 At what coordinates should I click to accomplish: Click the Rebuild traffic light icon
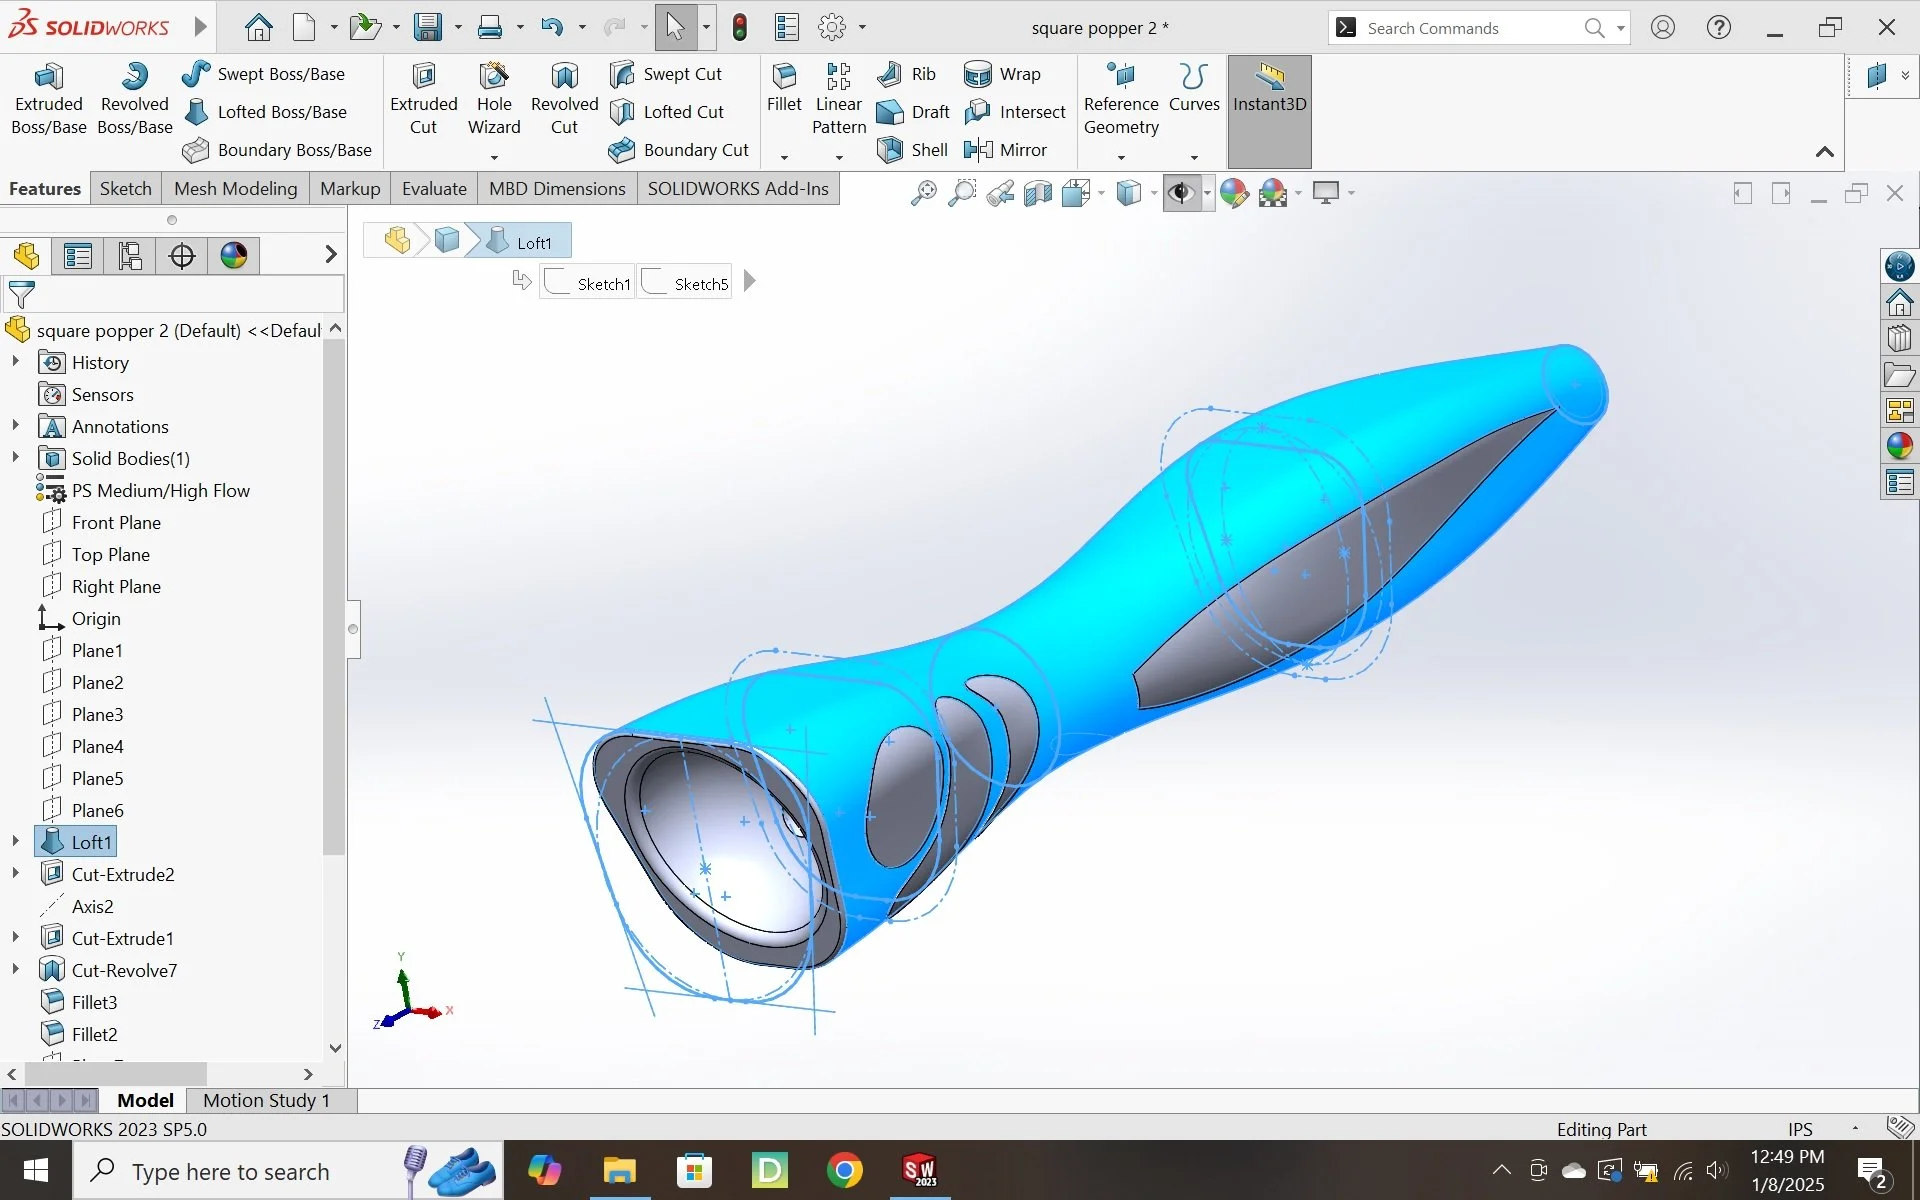[740, 28]
